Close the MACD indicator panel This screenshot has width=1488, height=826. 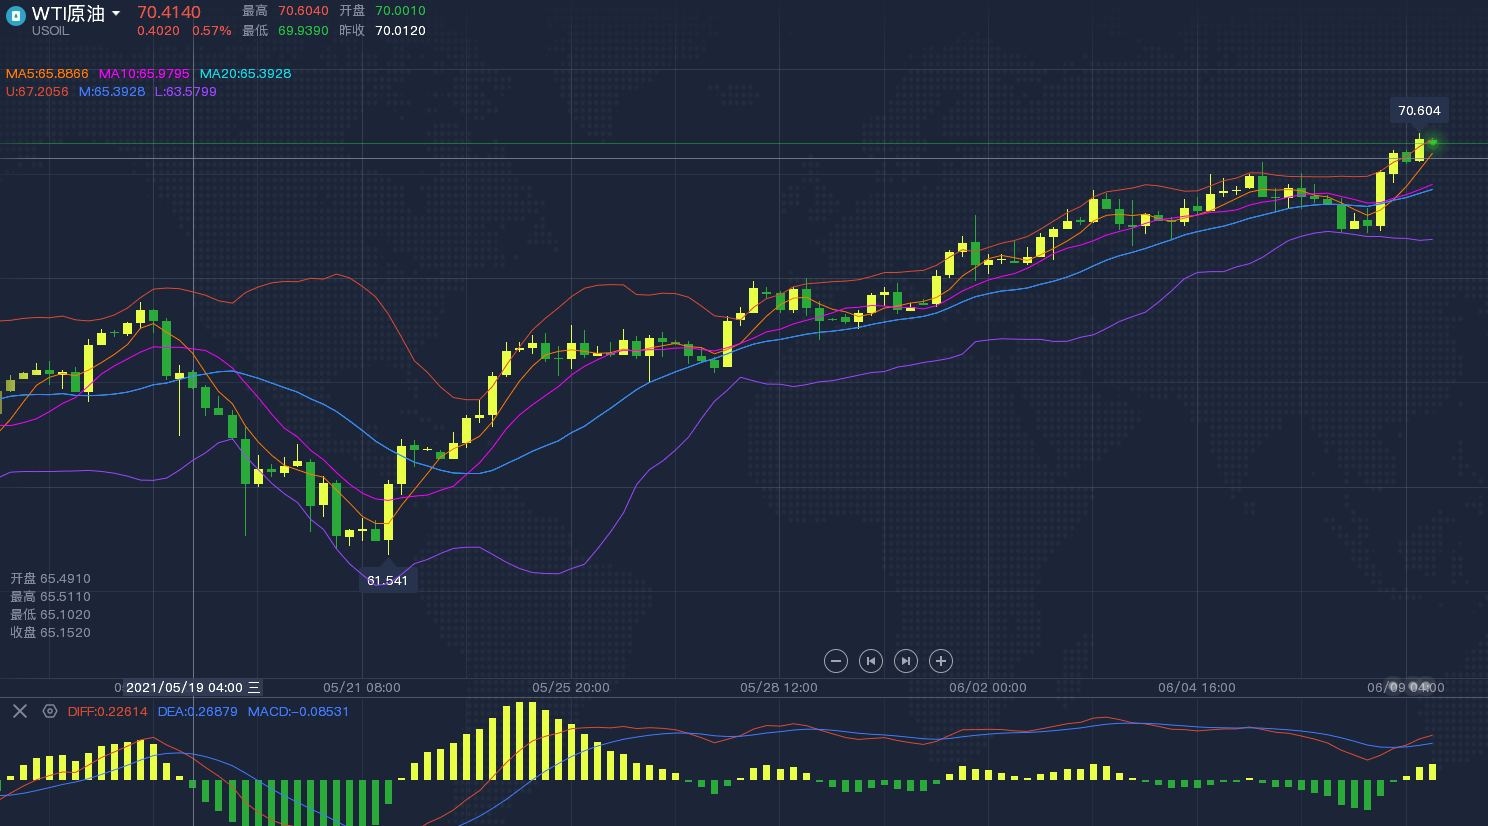coord(19,711)
